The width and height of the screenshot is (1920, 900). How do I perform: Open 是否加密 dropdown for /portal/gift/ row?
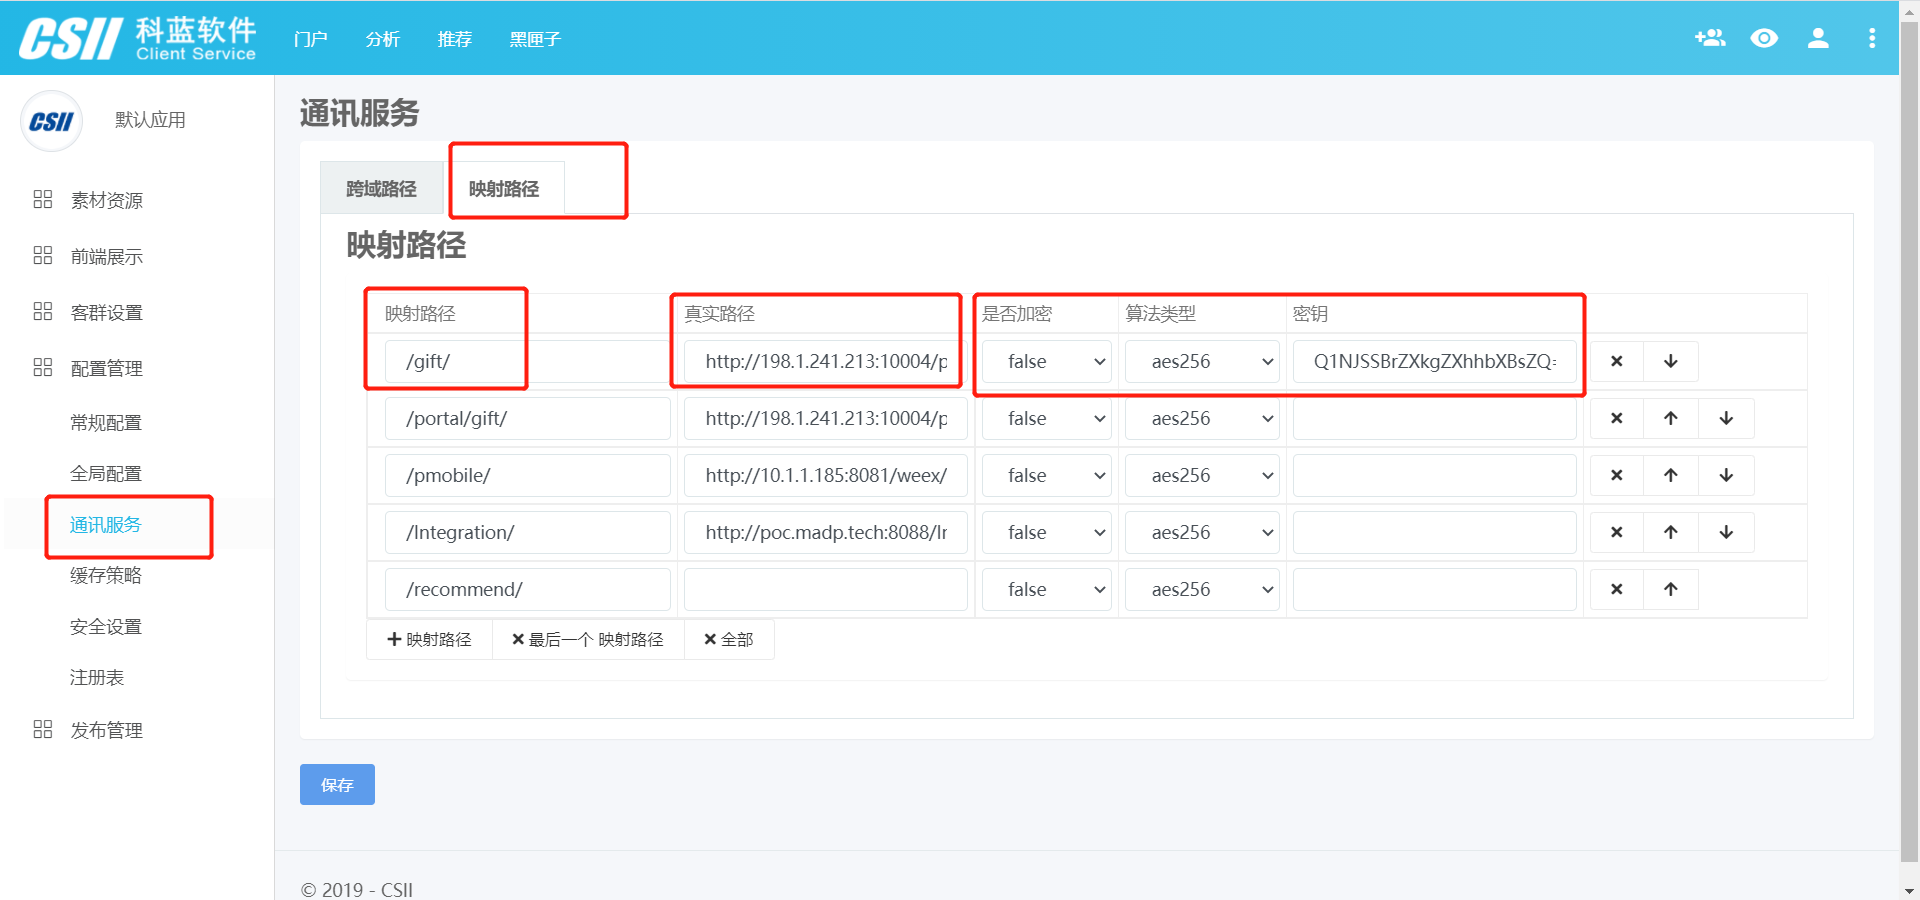pos(1047,418)
